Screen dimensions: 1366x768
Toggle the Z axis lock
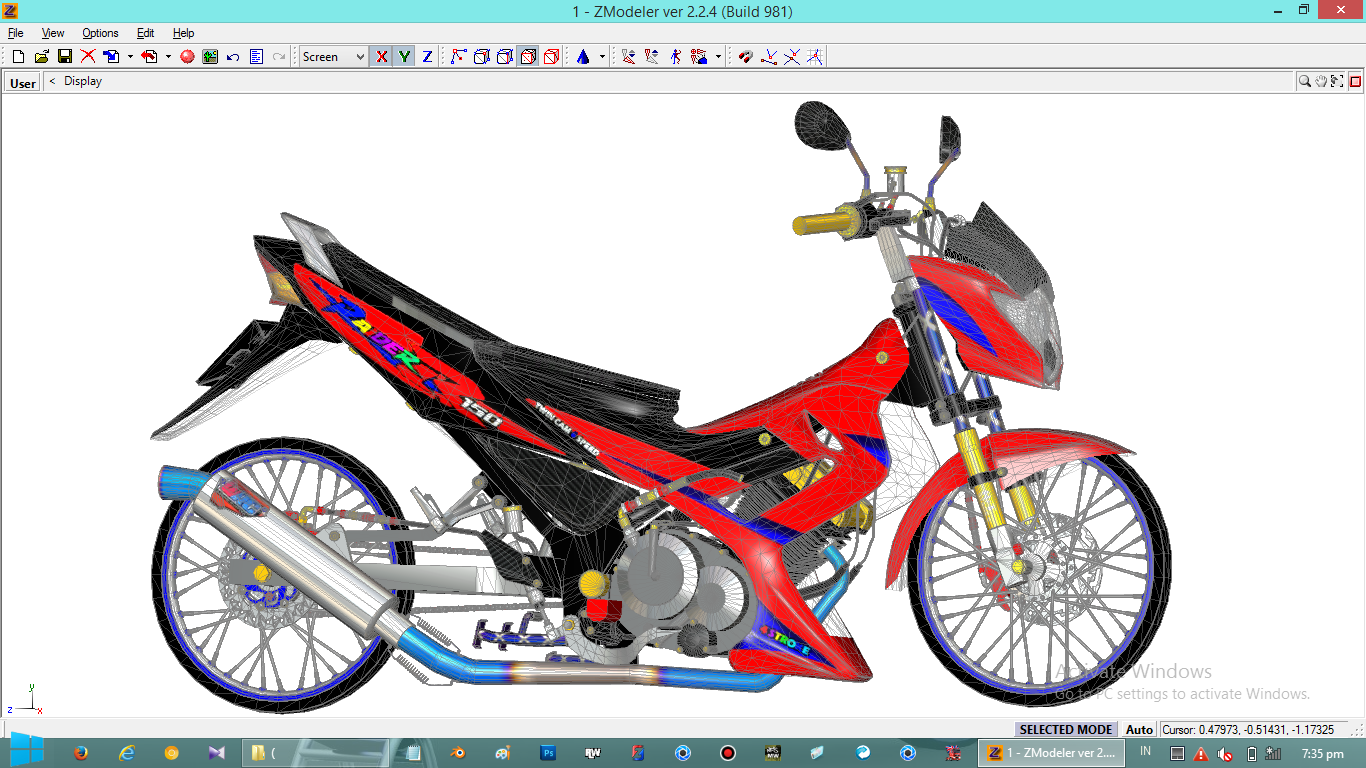tap(427, 57)
